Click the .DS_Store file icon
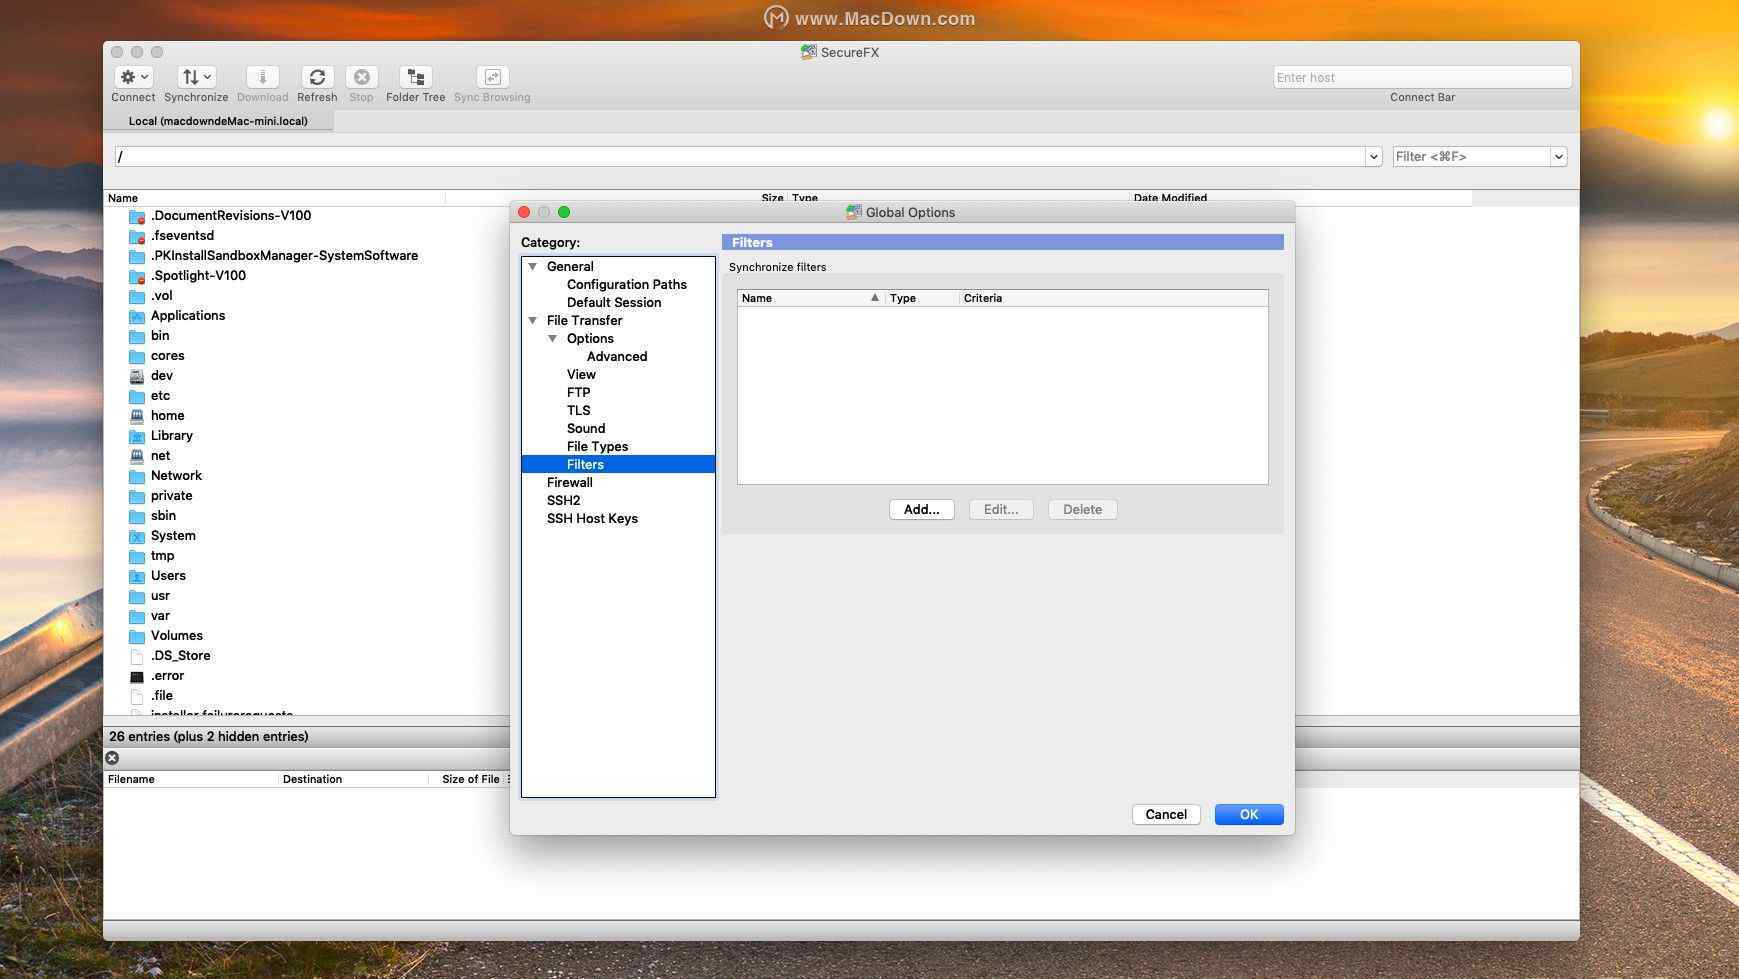This screenshot has width=1739, height=979. pos(137,656)
